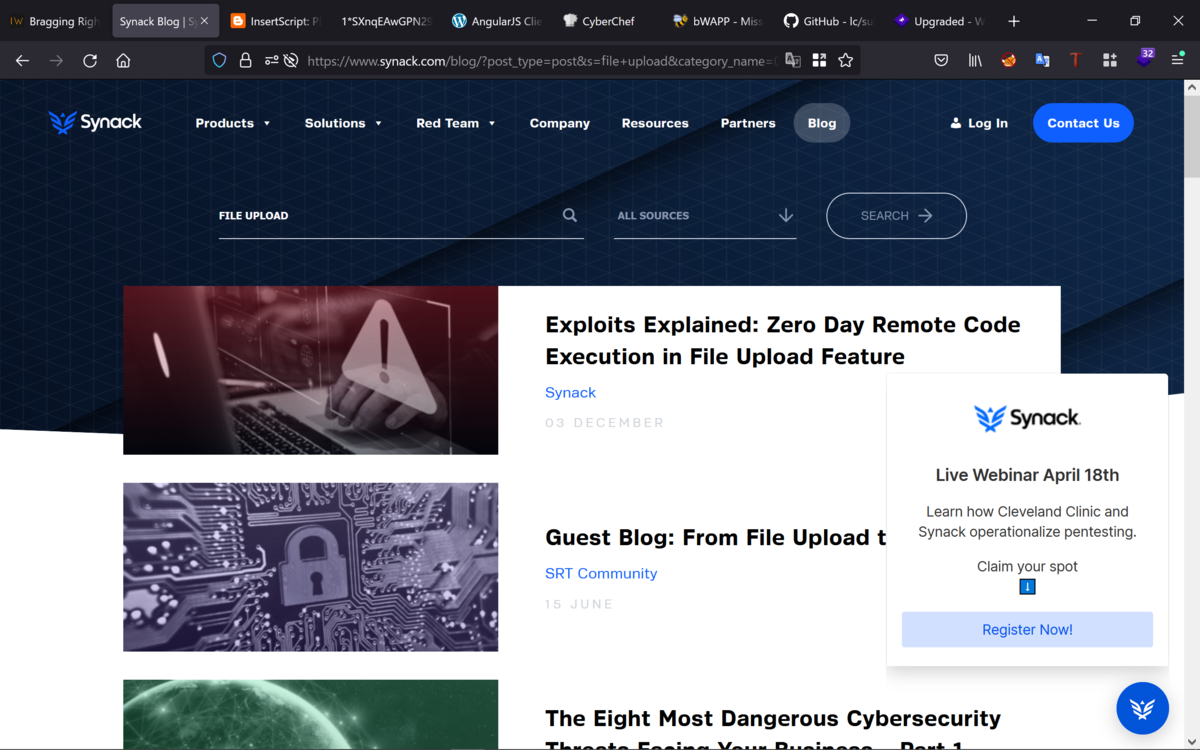
Task: Click the red circular extension icon
Action: [x=1009, y=61]
